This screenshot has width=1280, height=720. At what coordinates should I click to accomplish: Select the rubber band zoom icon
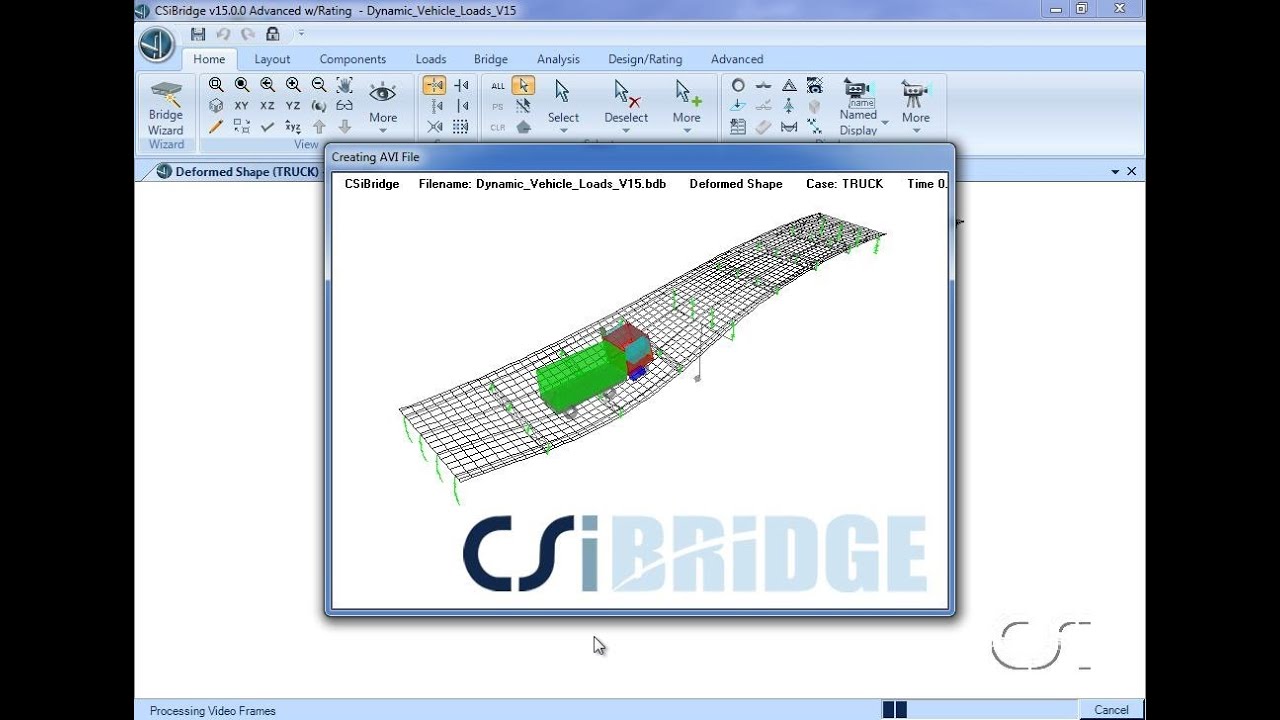click(x=216, y=85)
